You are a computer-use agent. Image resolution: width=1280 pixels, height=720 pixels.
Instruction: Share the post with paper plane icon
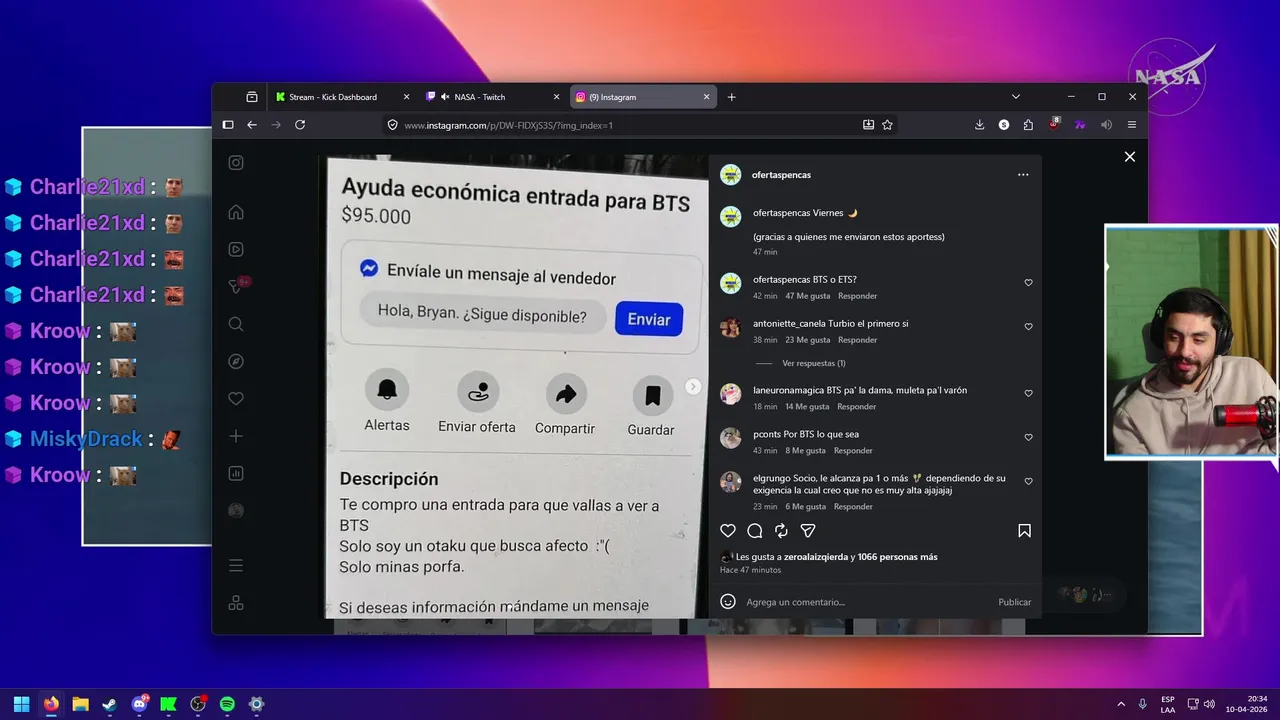[808, 531]
